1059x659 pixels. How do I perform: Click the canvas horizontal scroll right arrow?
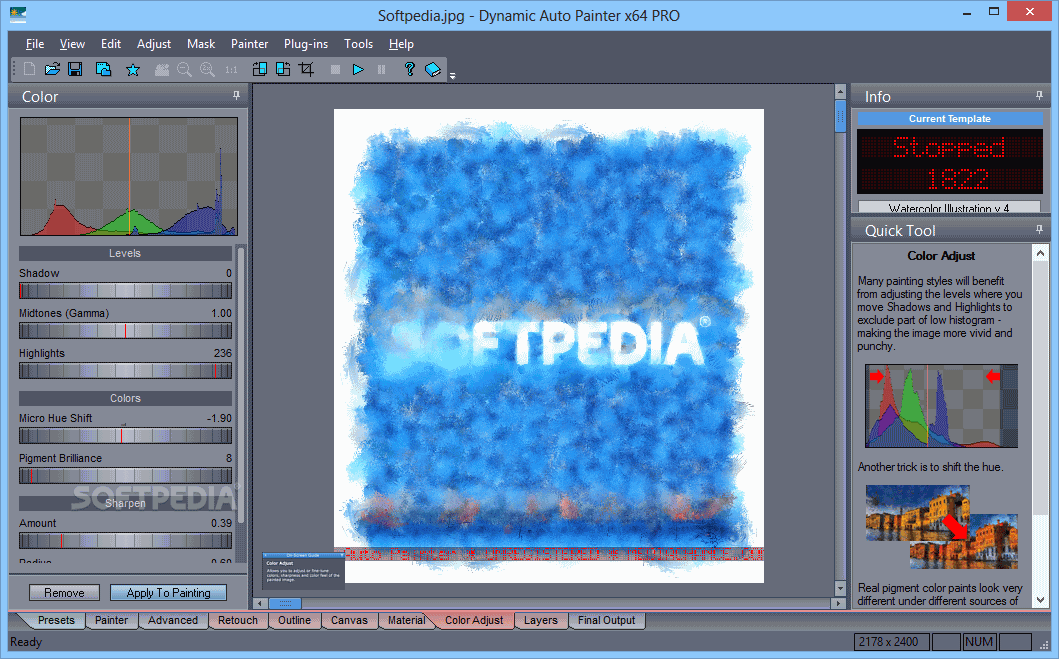(838, 603)
